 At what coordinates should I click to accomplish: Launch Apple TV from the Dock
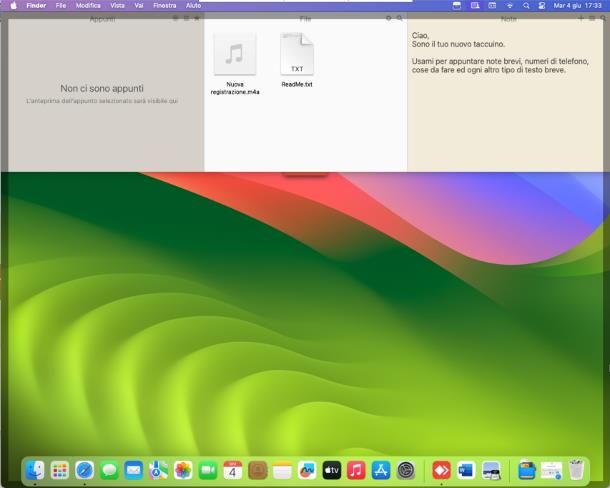point(331,470)
